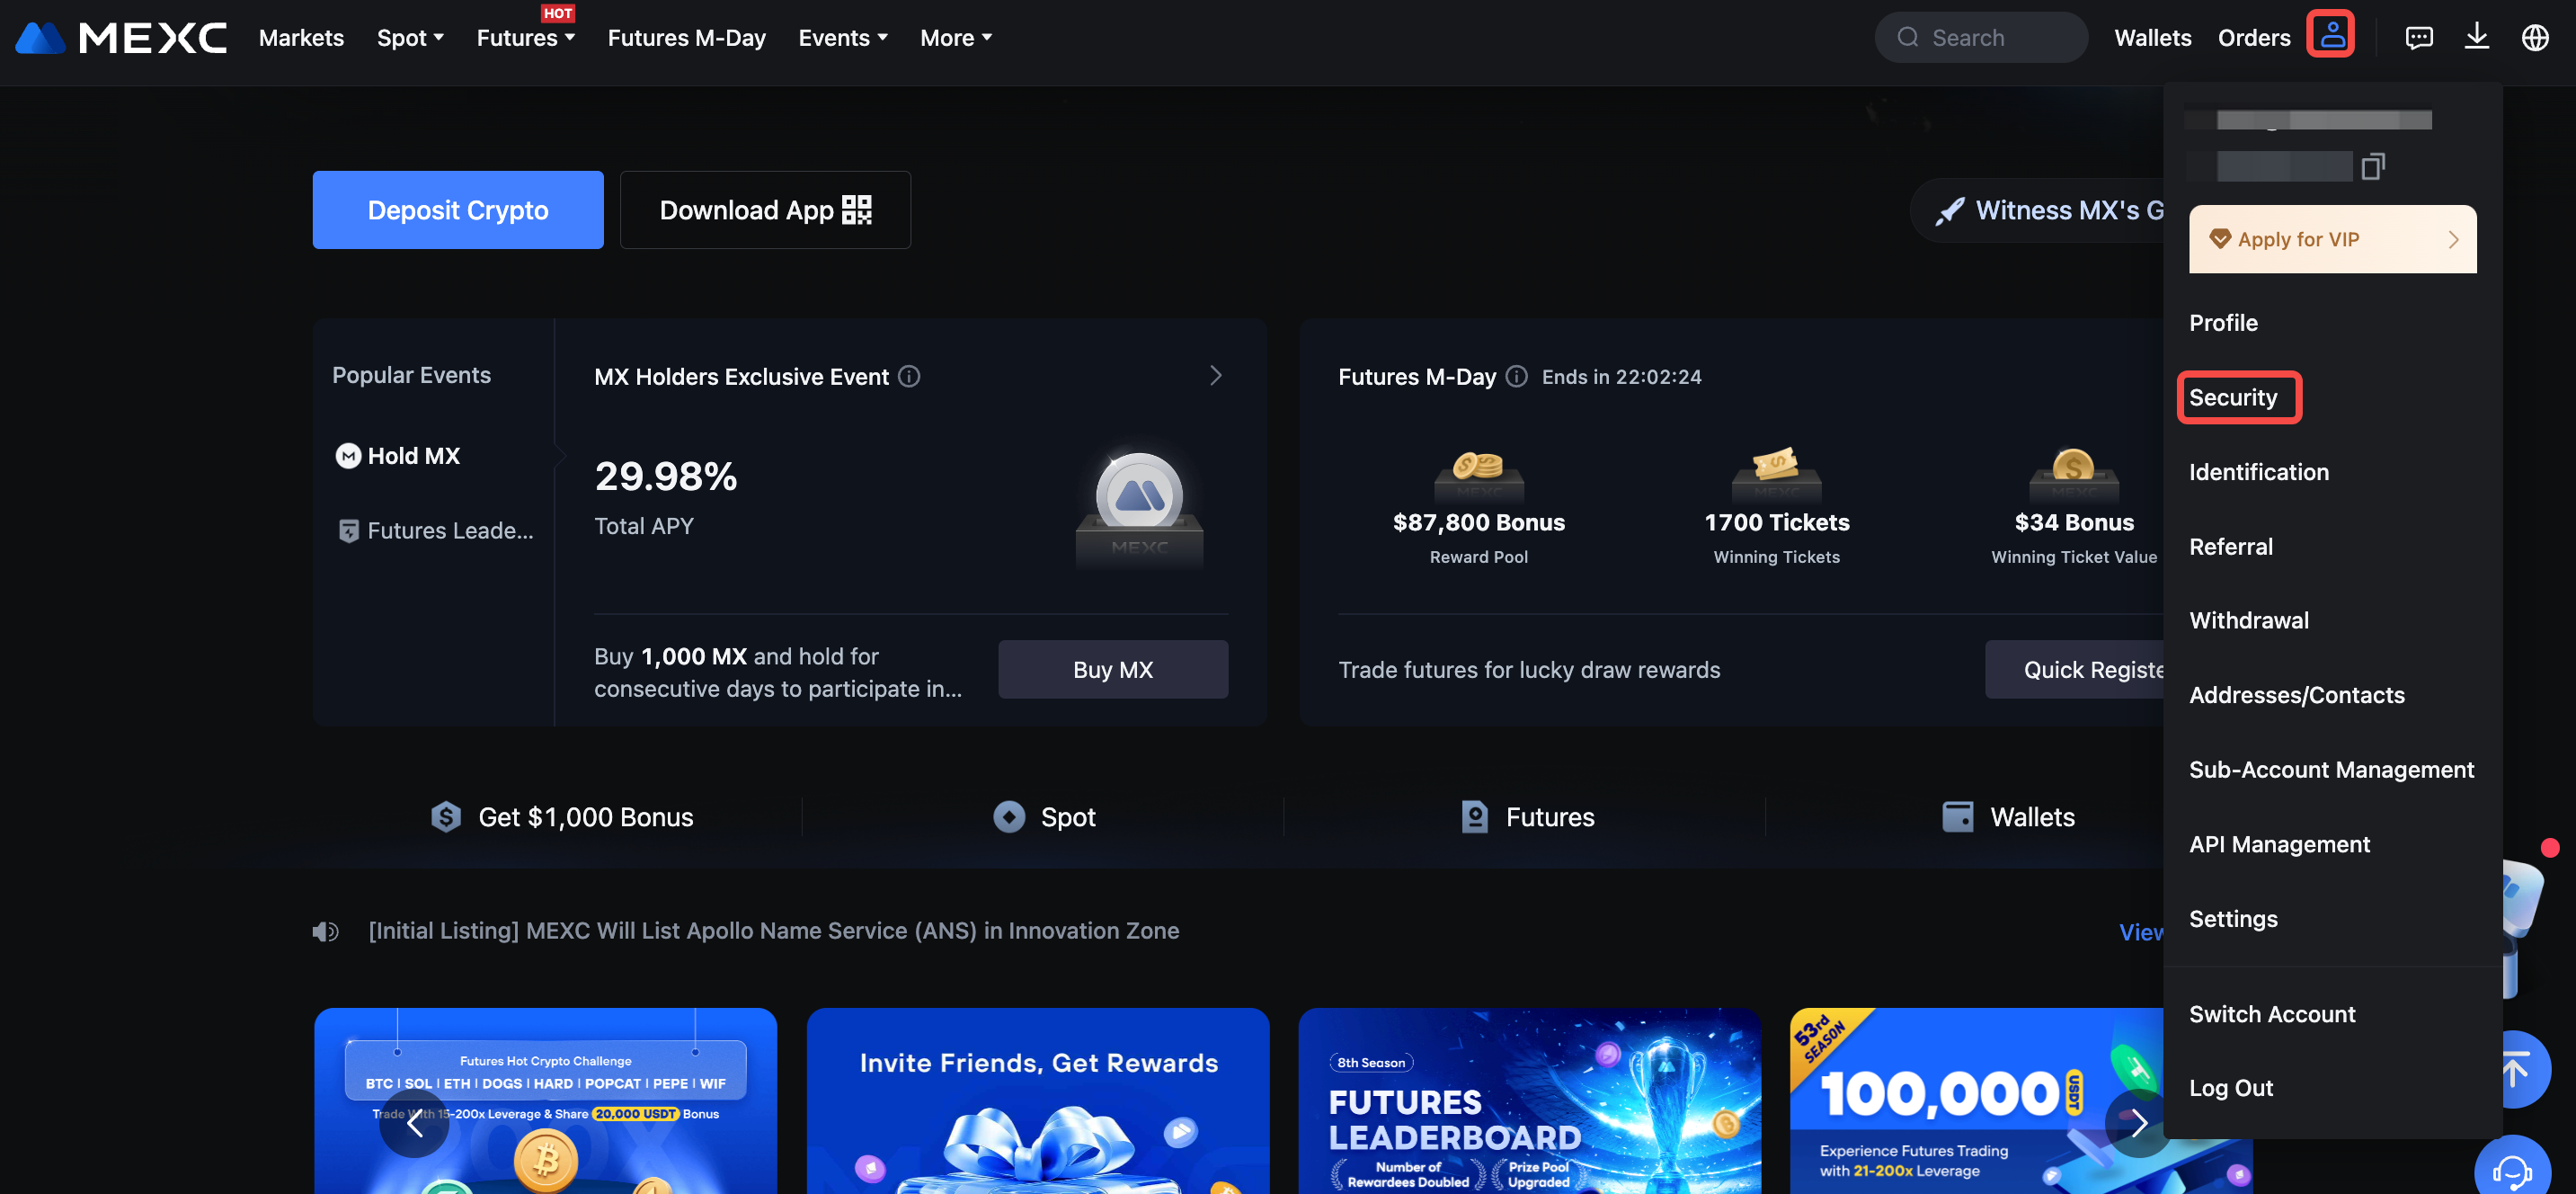The width and height of the screenshot is (2576, 1194).
Task: Open the Futures Hot Crypto Challenge banner
Action: [545, 1101]
